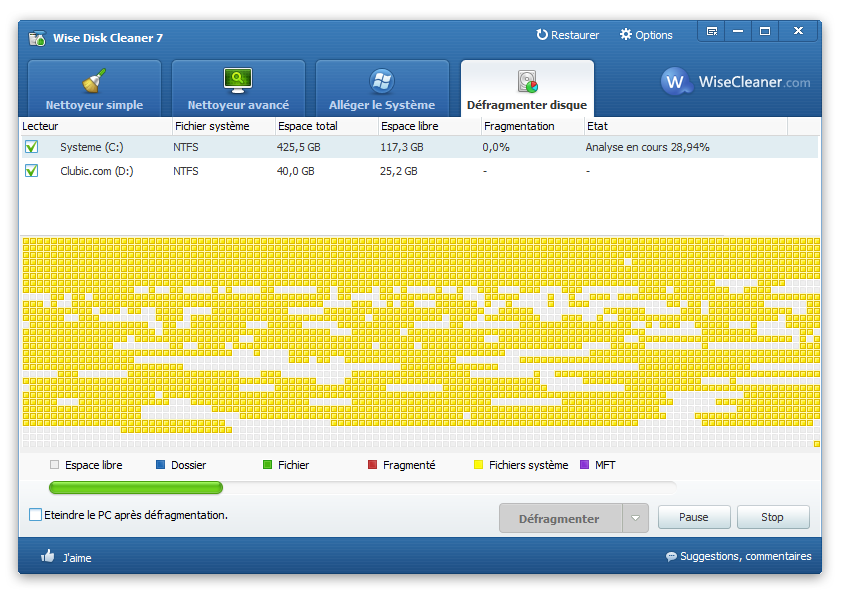Uncheck the Clubic.com (D:) drive checkbox
The width and height of the screenshot is (841, 592).
pos(32,171)
